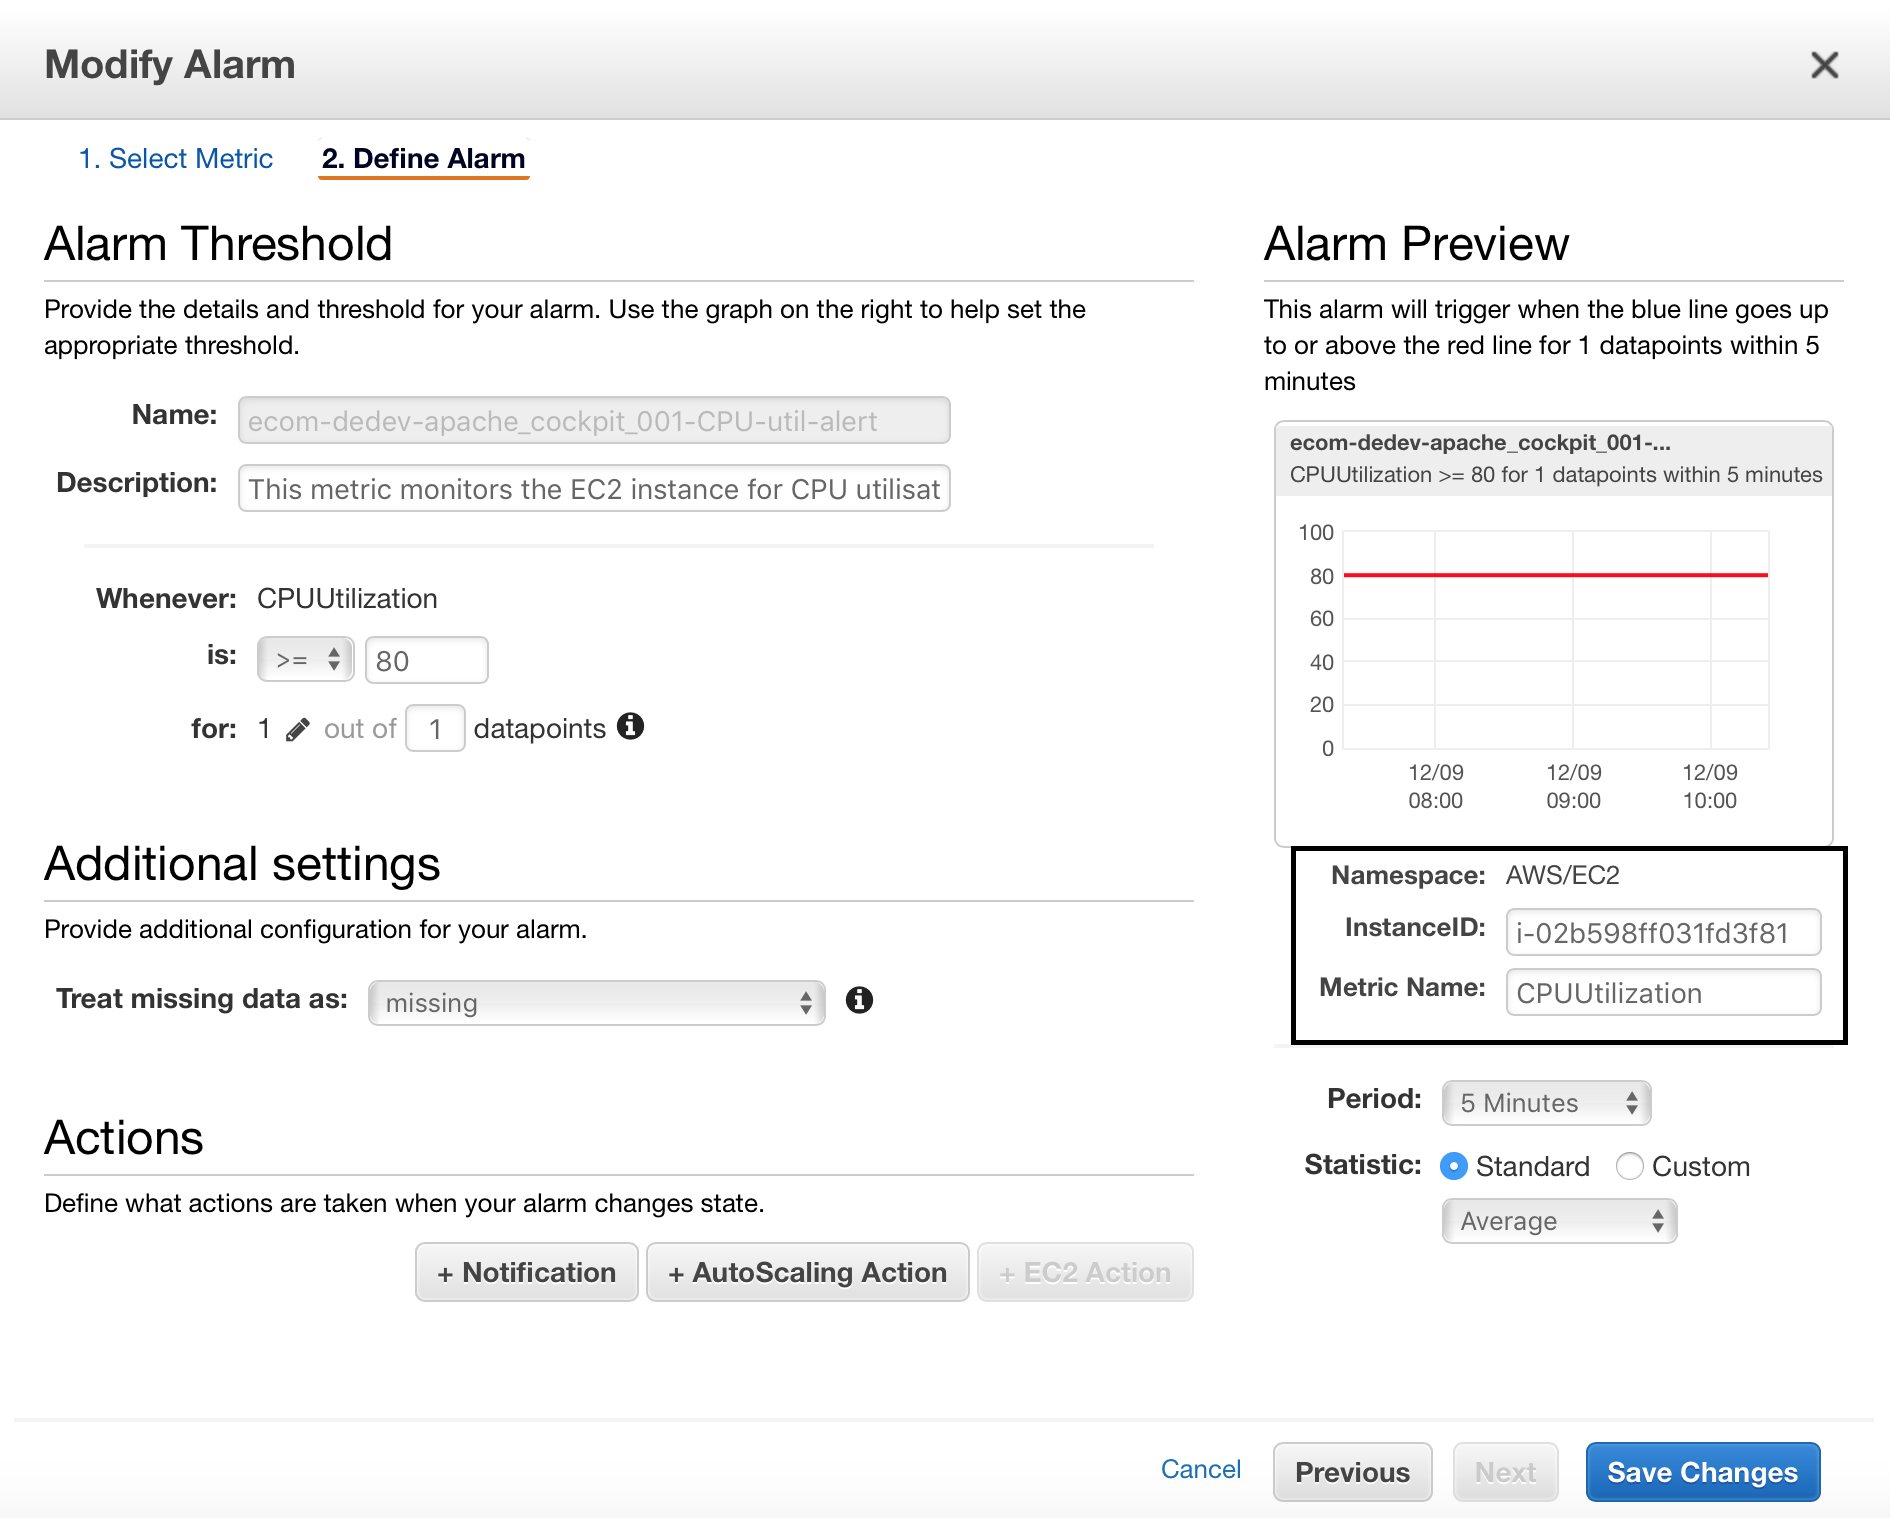Open the Average statistic dropdown
This screenshot has width=1890, height=1518.
coord(1559,1221)
